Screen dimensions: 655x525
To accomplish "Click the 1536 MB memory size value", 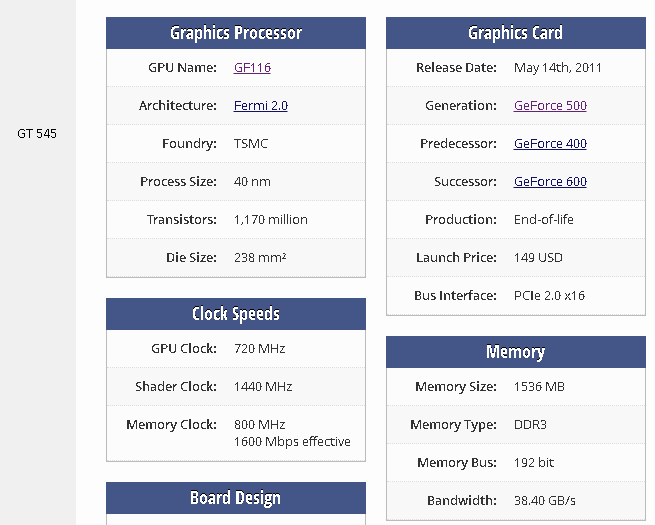I will 539,387.
